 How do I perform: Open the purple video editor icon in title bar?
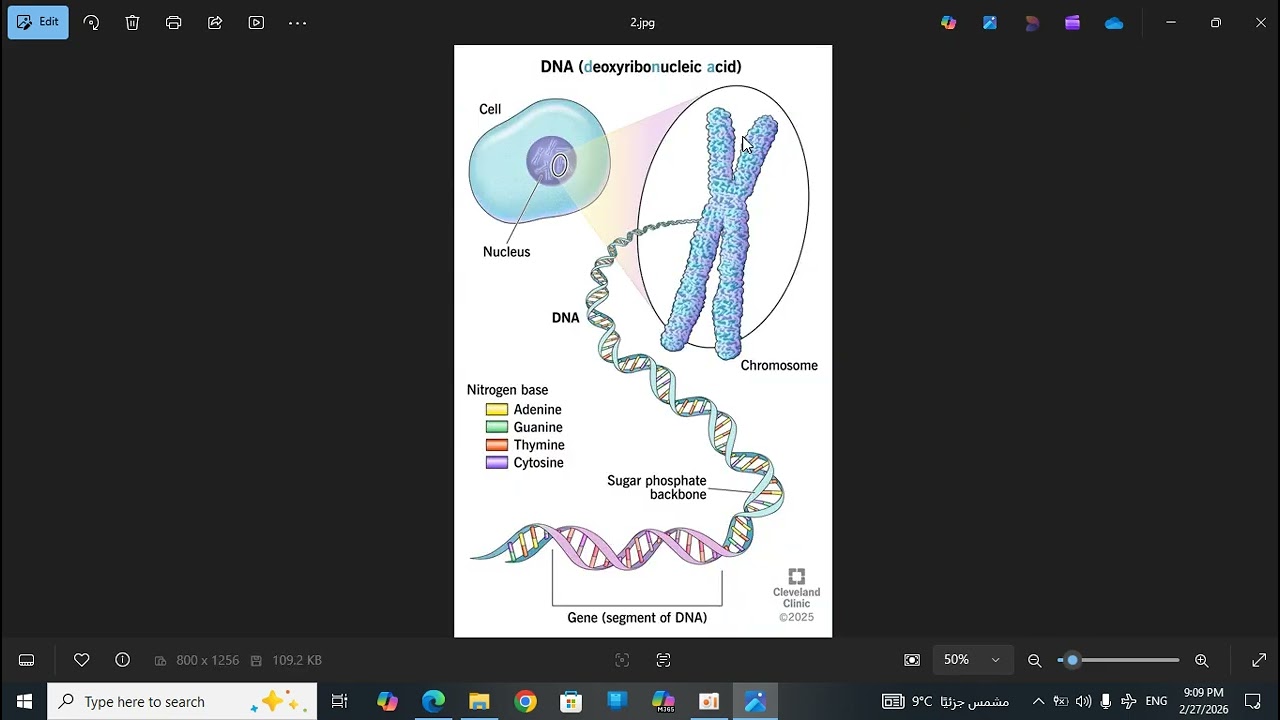(x=1072, y=22)
